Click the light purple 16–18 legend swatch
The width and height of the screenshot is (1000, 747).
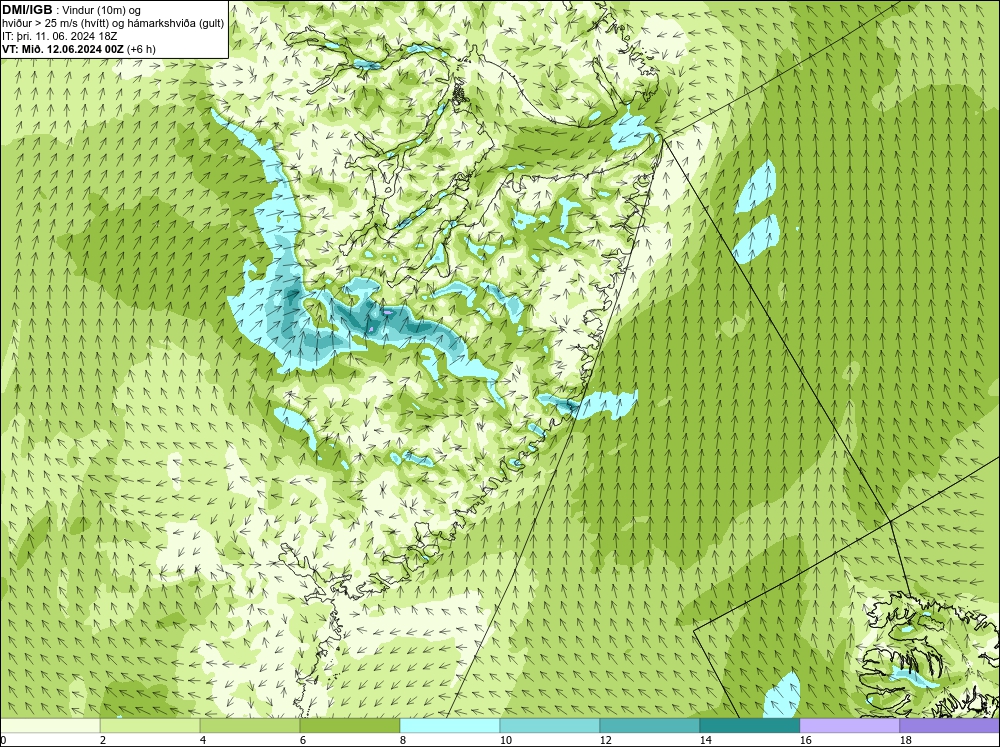850,726
